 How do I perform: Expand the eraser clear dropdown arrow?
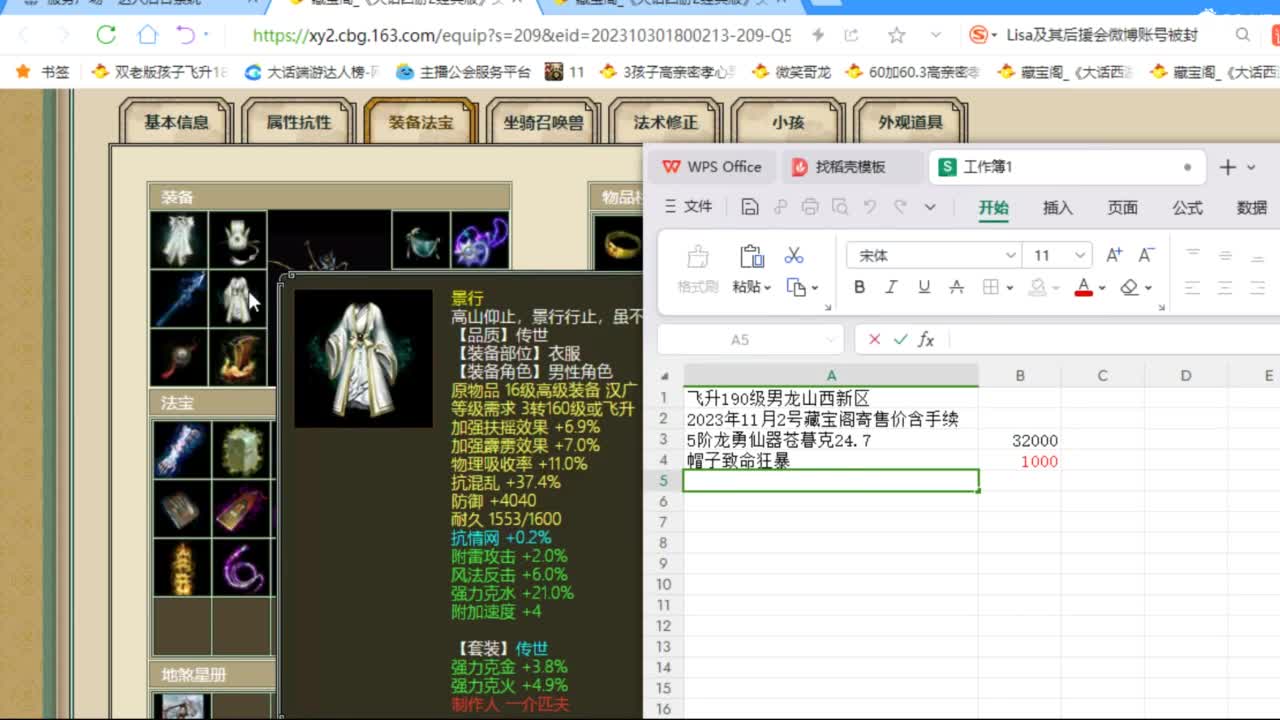click(x=1148, y=288)
